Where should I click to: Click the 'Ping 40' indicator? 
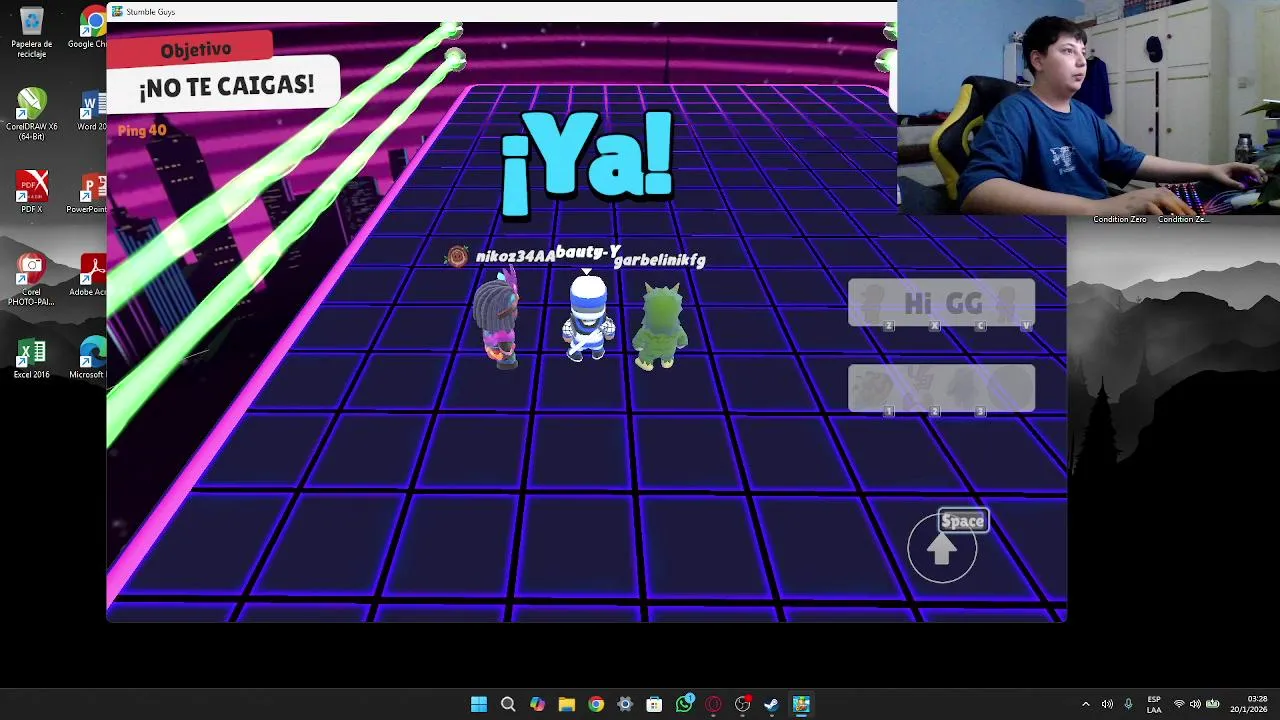(x=142, y=130)
